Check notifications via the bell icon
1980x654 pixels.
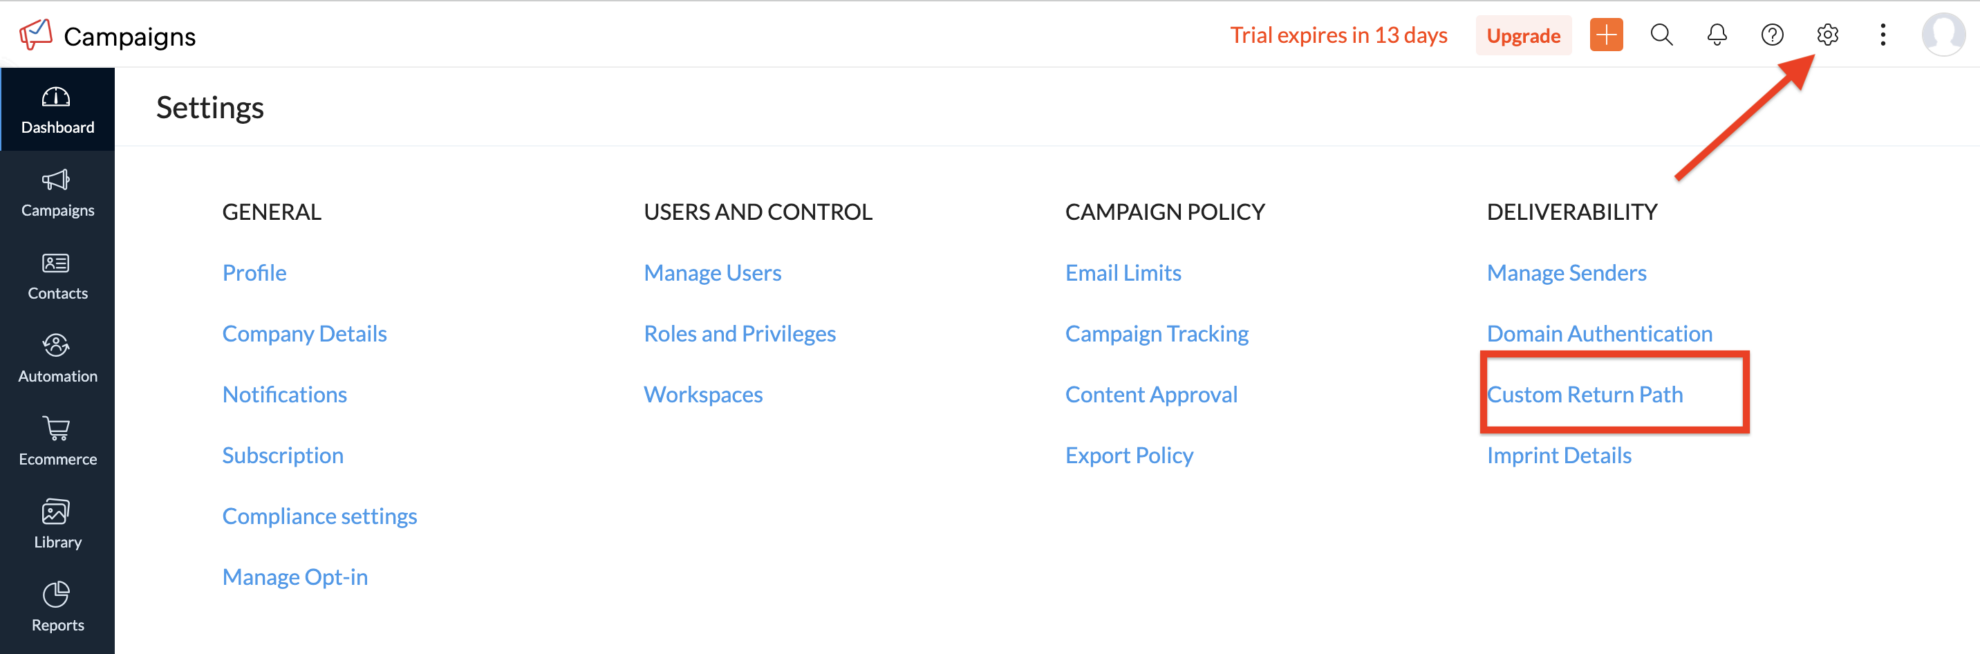[1717, 34]
